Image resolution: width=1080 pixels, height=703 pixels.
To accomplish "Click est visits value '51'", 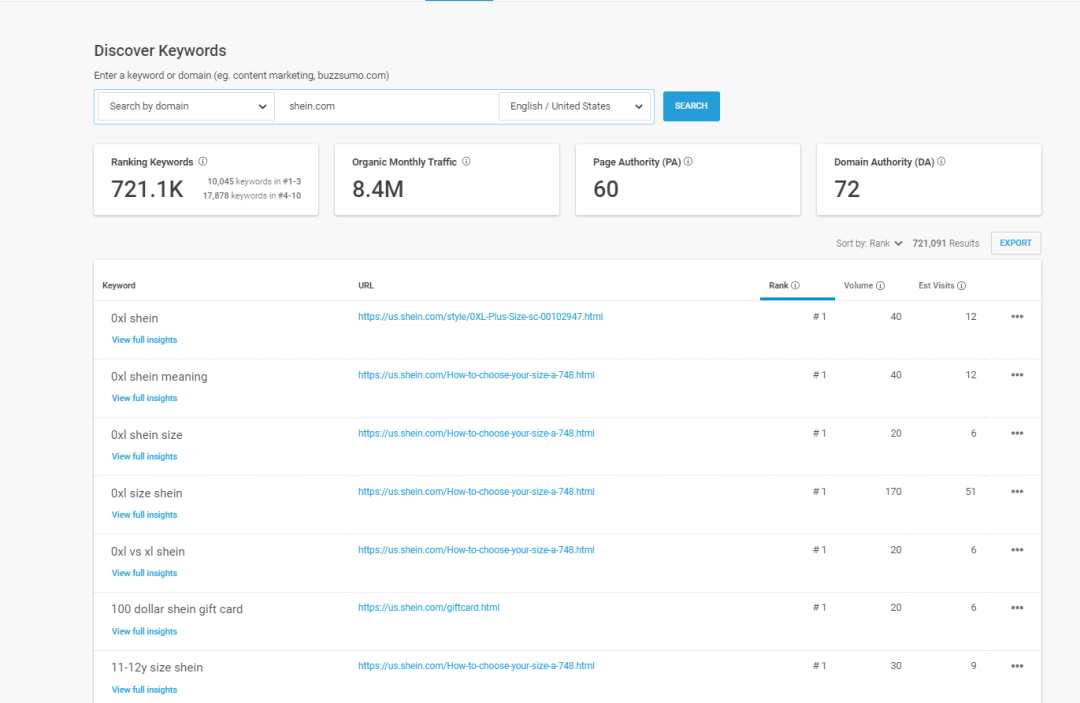I will click(970, 492).
